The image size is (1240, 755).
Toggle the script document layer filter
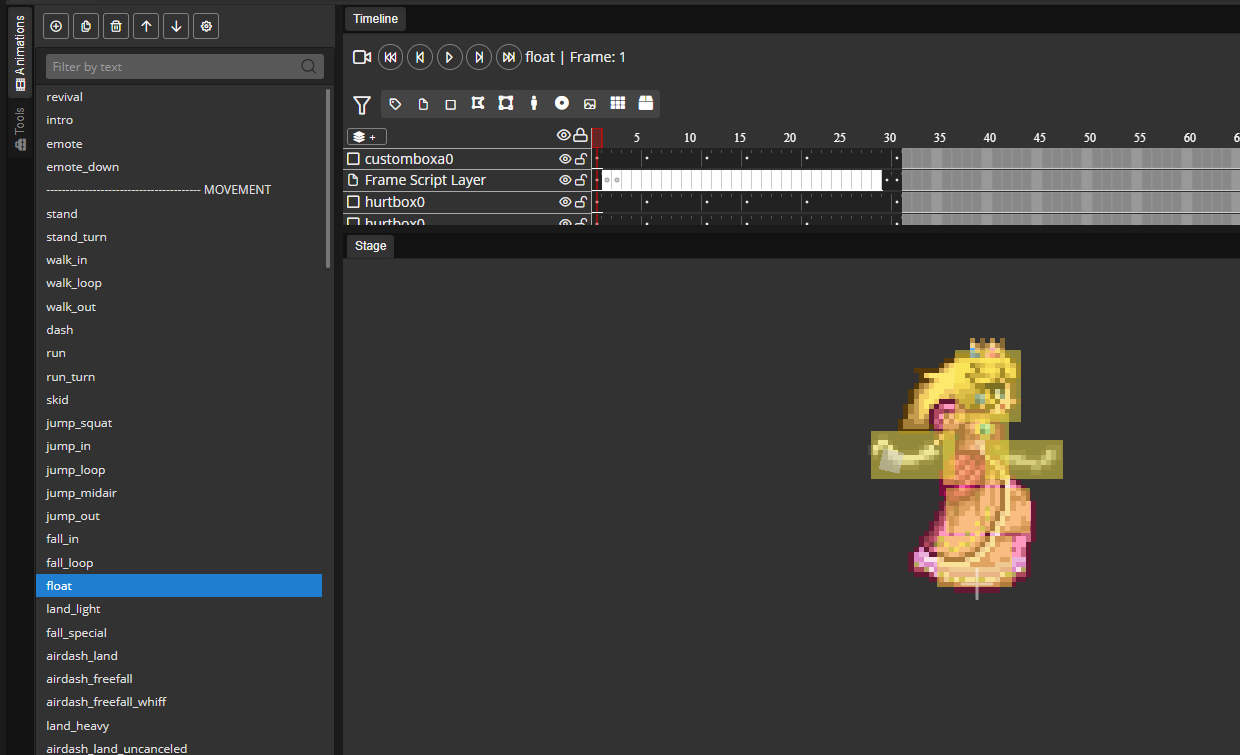click(x=423, y=104)
